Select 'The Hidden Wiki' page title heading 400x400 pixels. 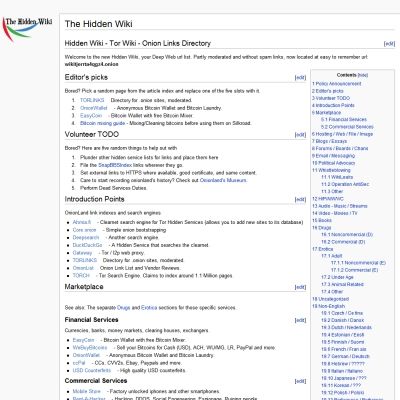[x=99, y=24]
